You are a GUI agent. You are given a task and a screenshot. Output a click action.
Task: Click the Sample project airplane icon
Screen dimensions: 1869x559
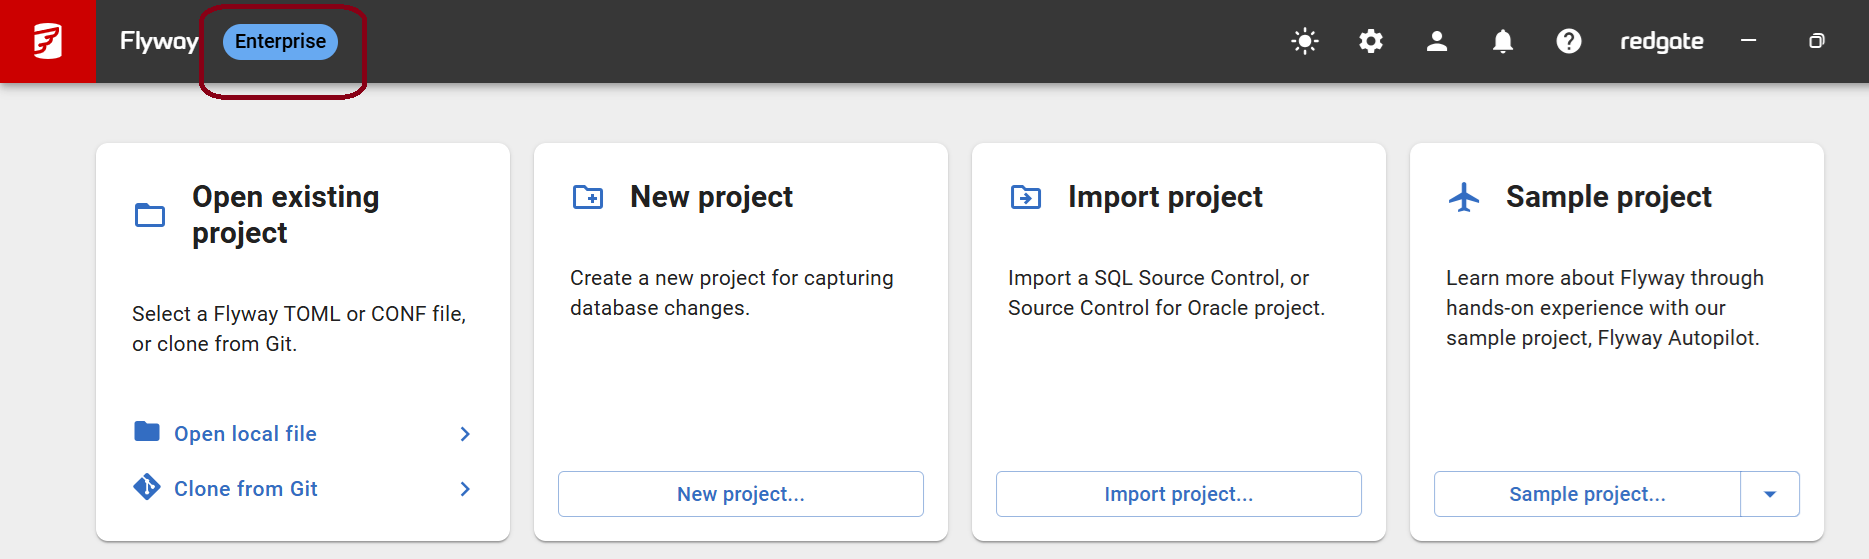tap(1464, 197)
